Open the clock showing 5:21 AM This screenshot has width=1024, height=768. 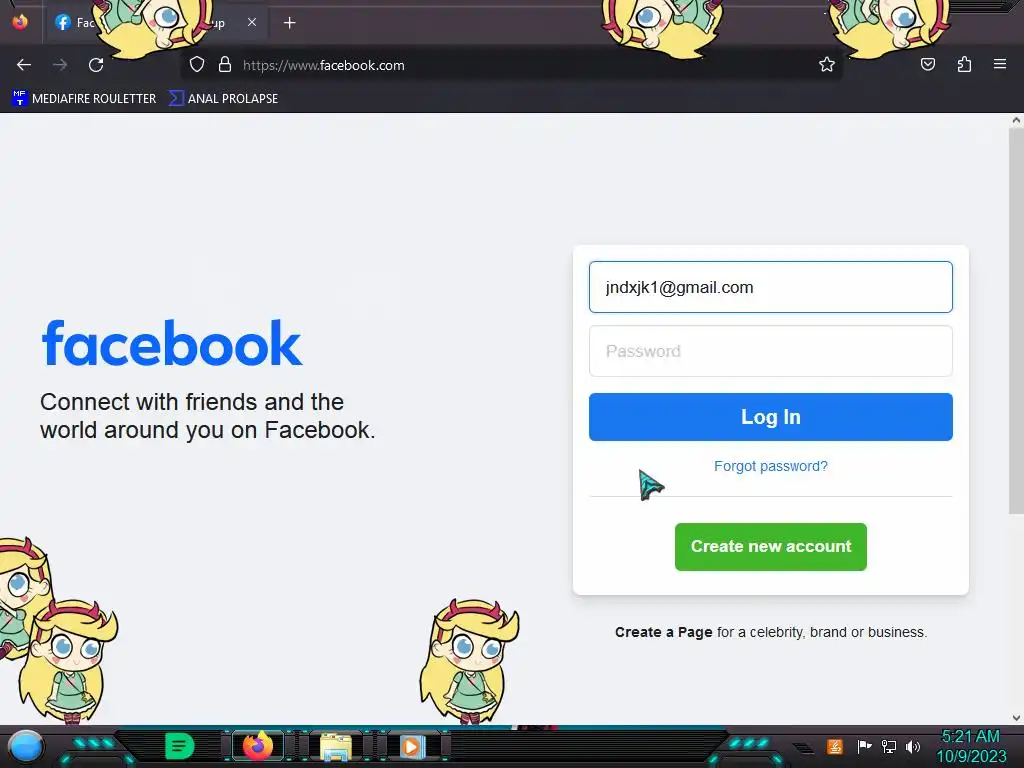coord(971,746)
